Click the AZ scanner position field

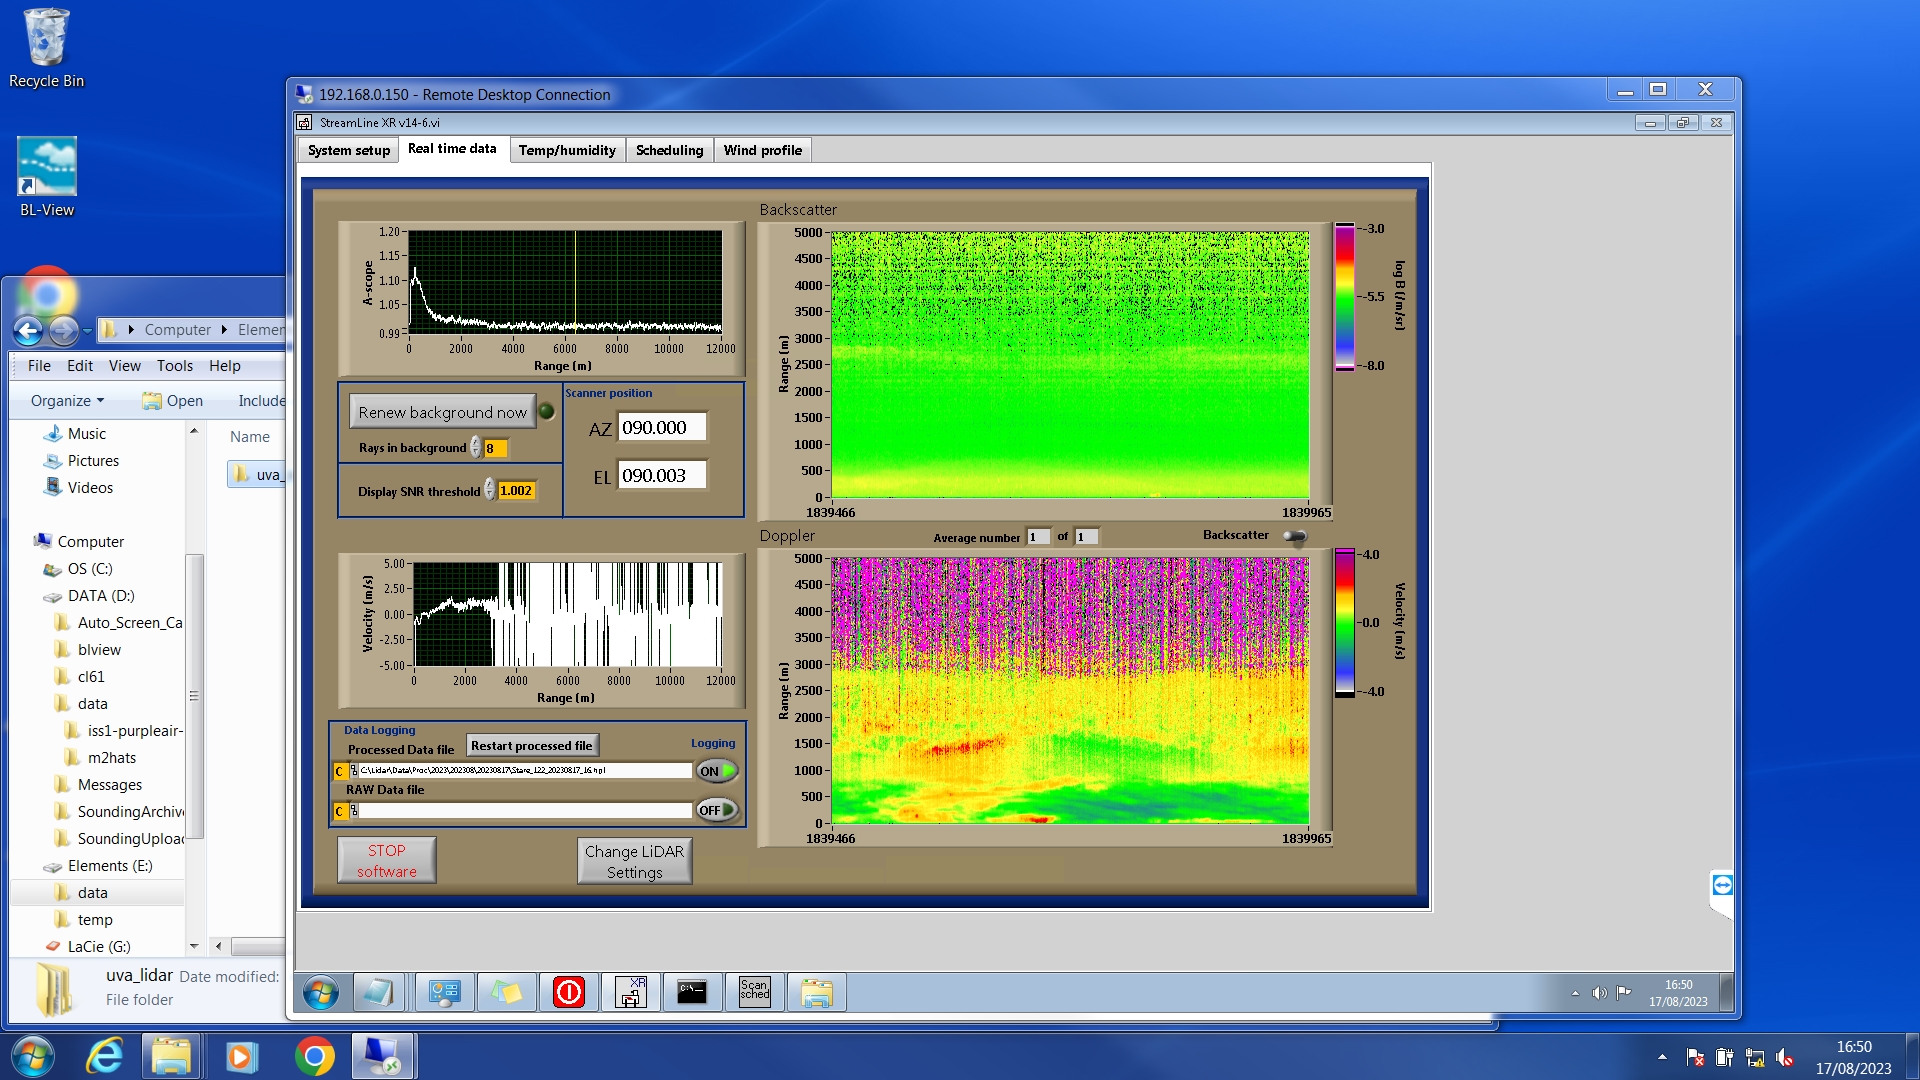(661, 428)
